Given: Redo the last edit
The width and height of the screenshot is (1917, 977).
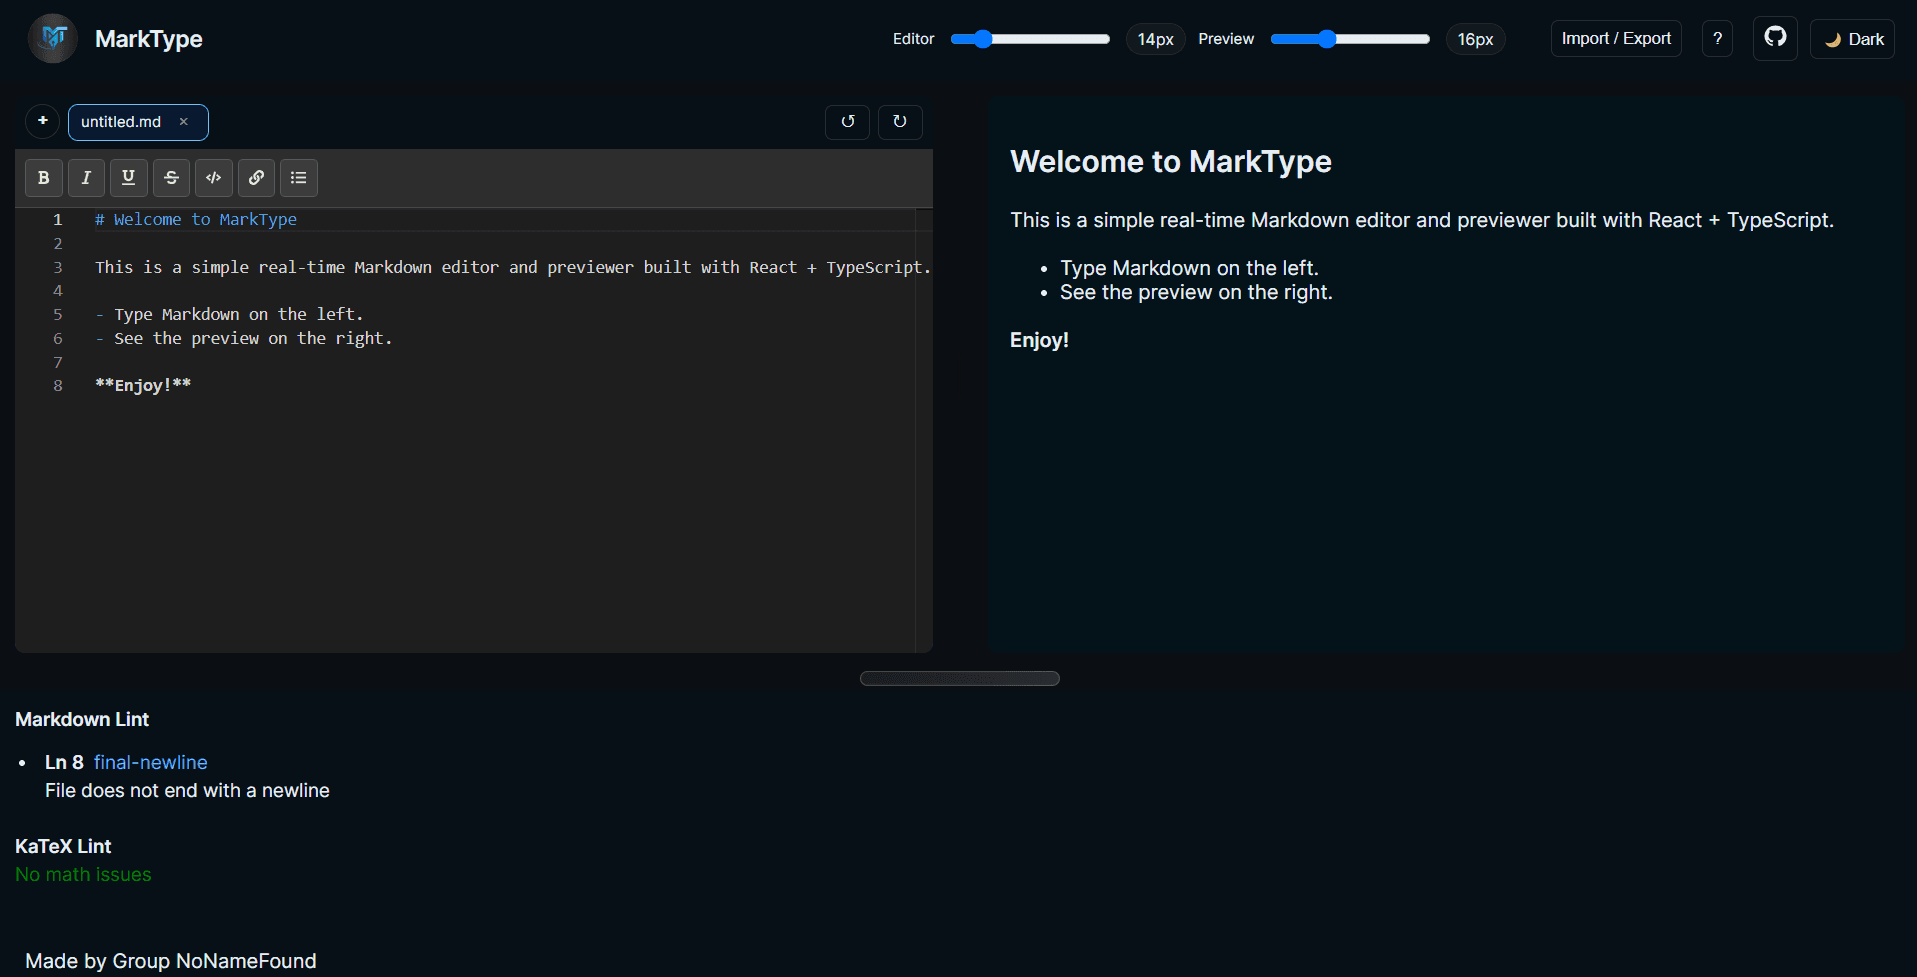Looking at the screenshot, I should tap(899, 121).
